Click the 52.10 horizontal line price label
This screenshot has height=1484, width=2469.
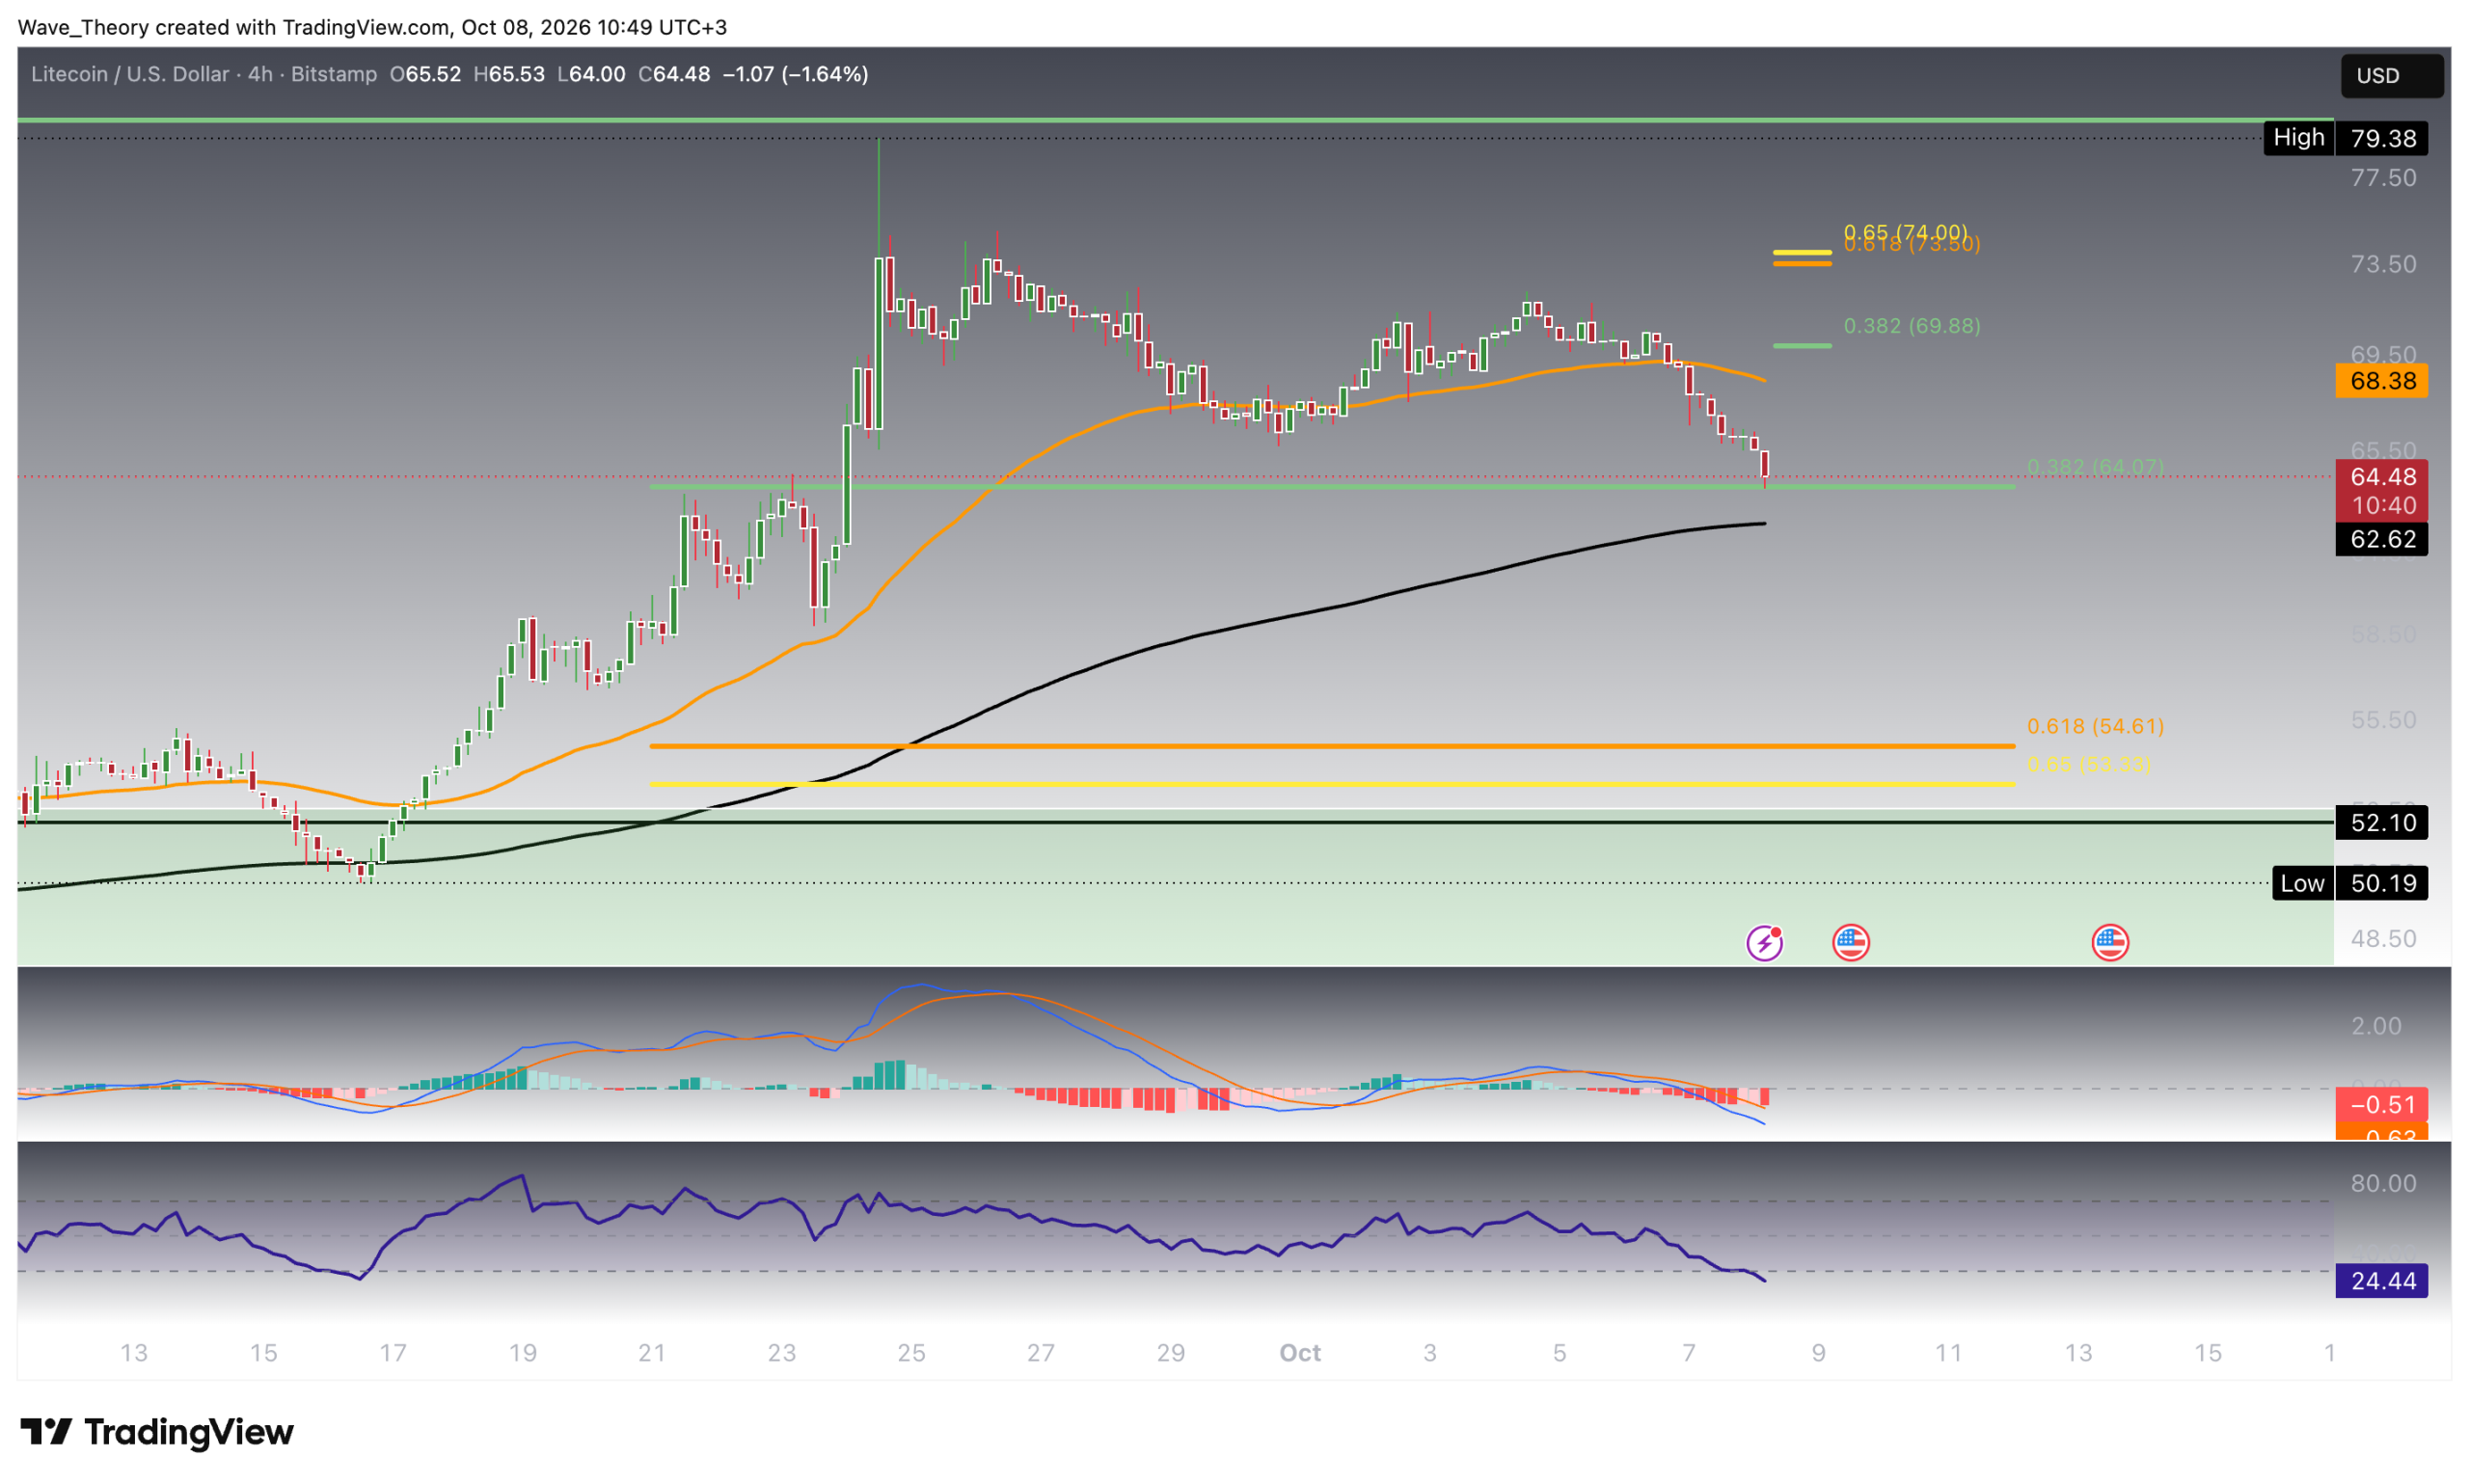(2381, 823)
